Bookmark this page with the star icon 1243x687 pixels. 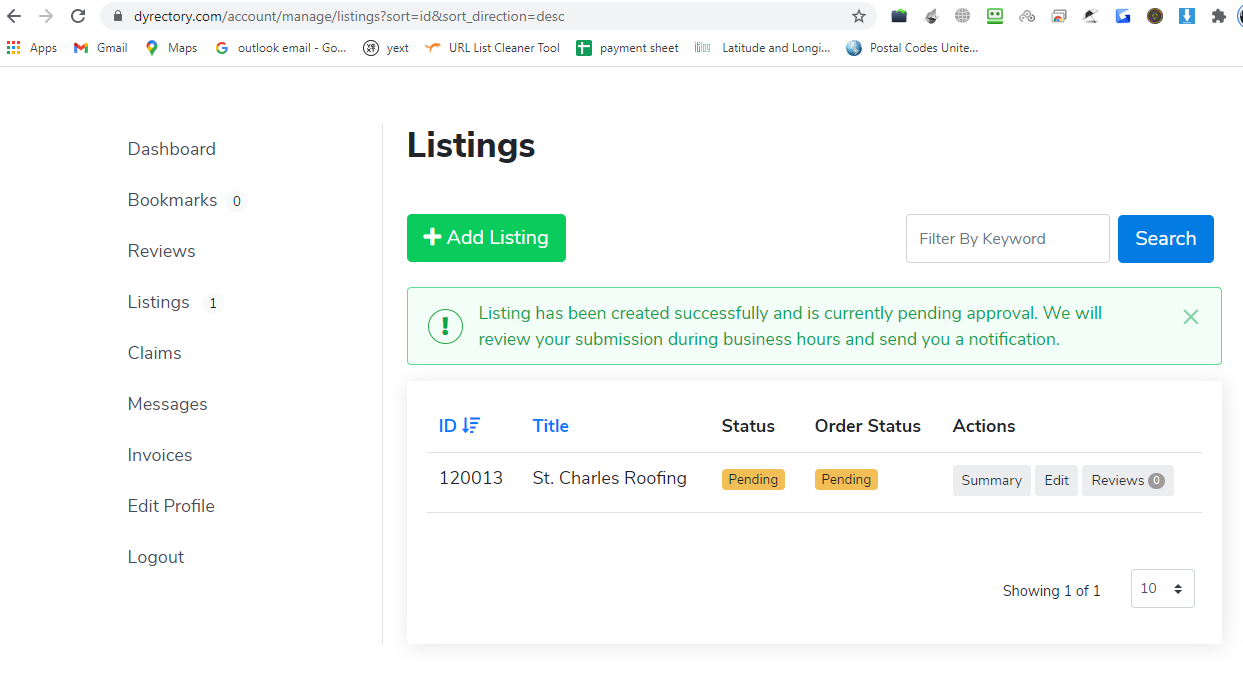tap(859, 16)
